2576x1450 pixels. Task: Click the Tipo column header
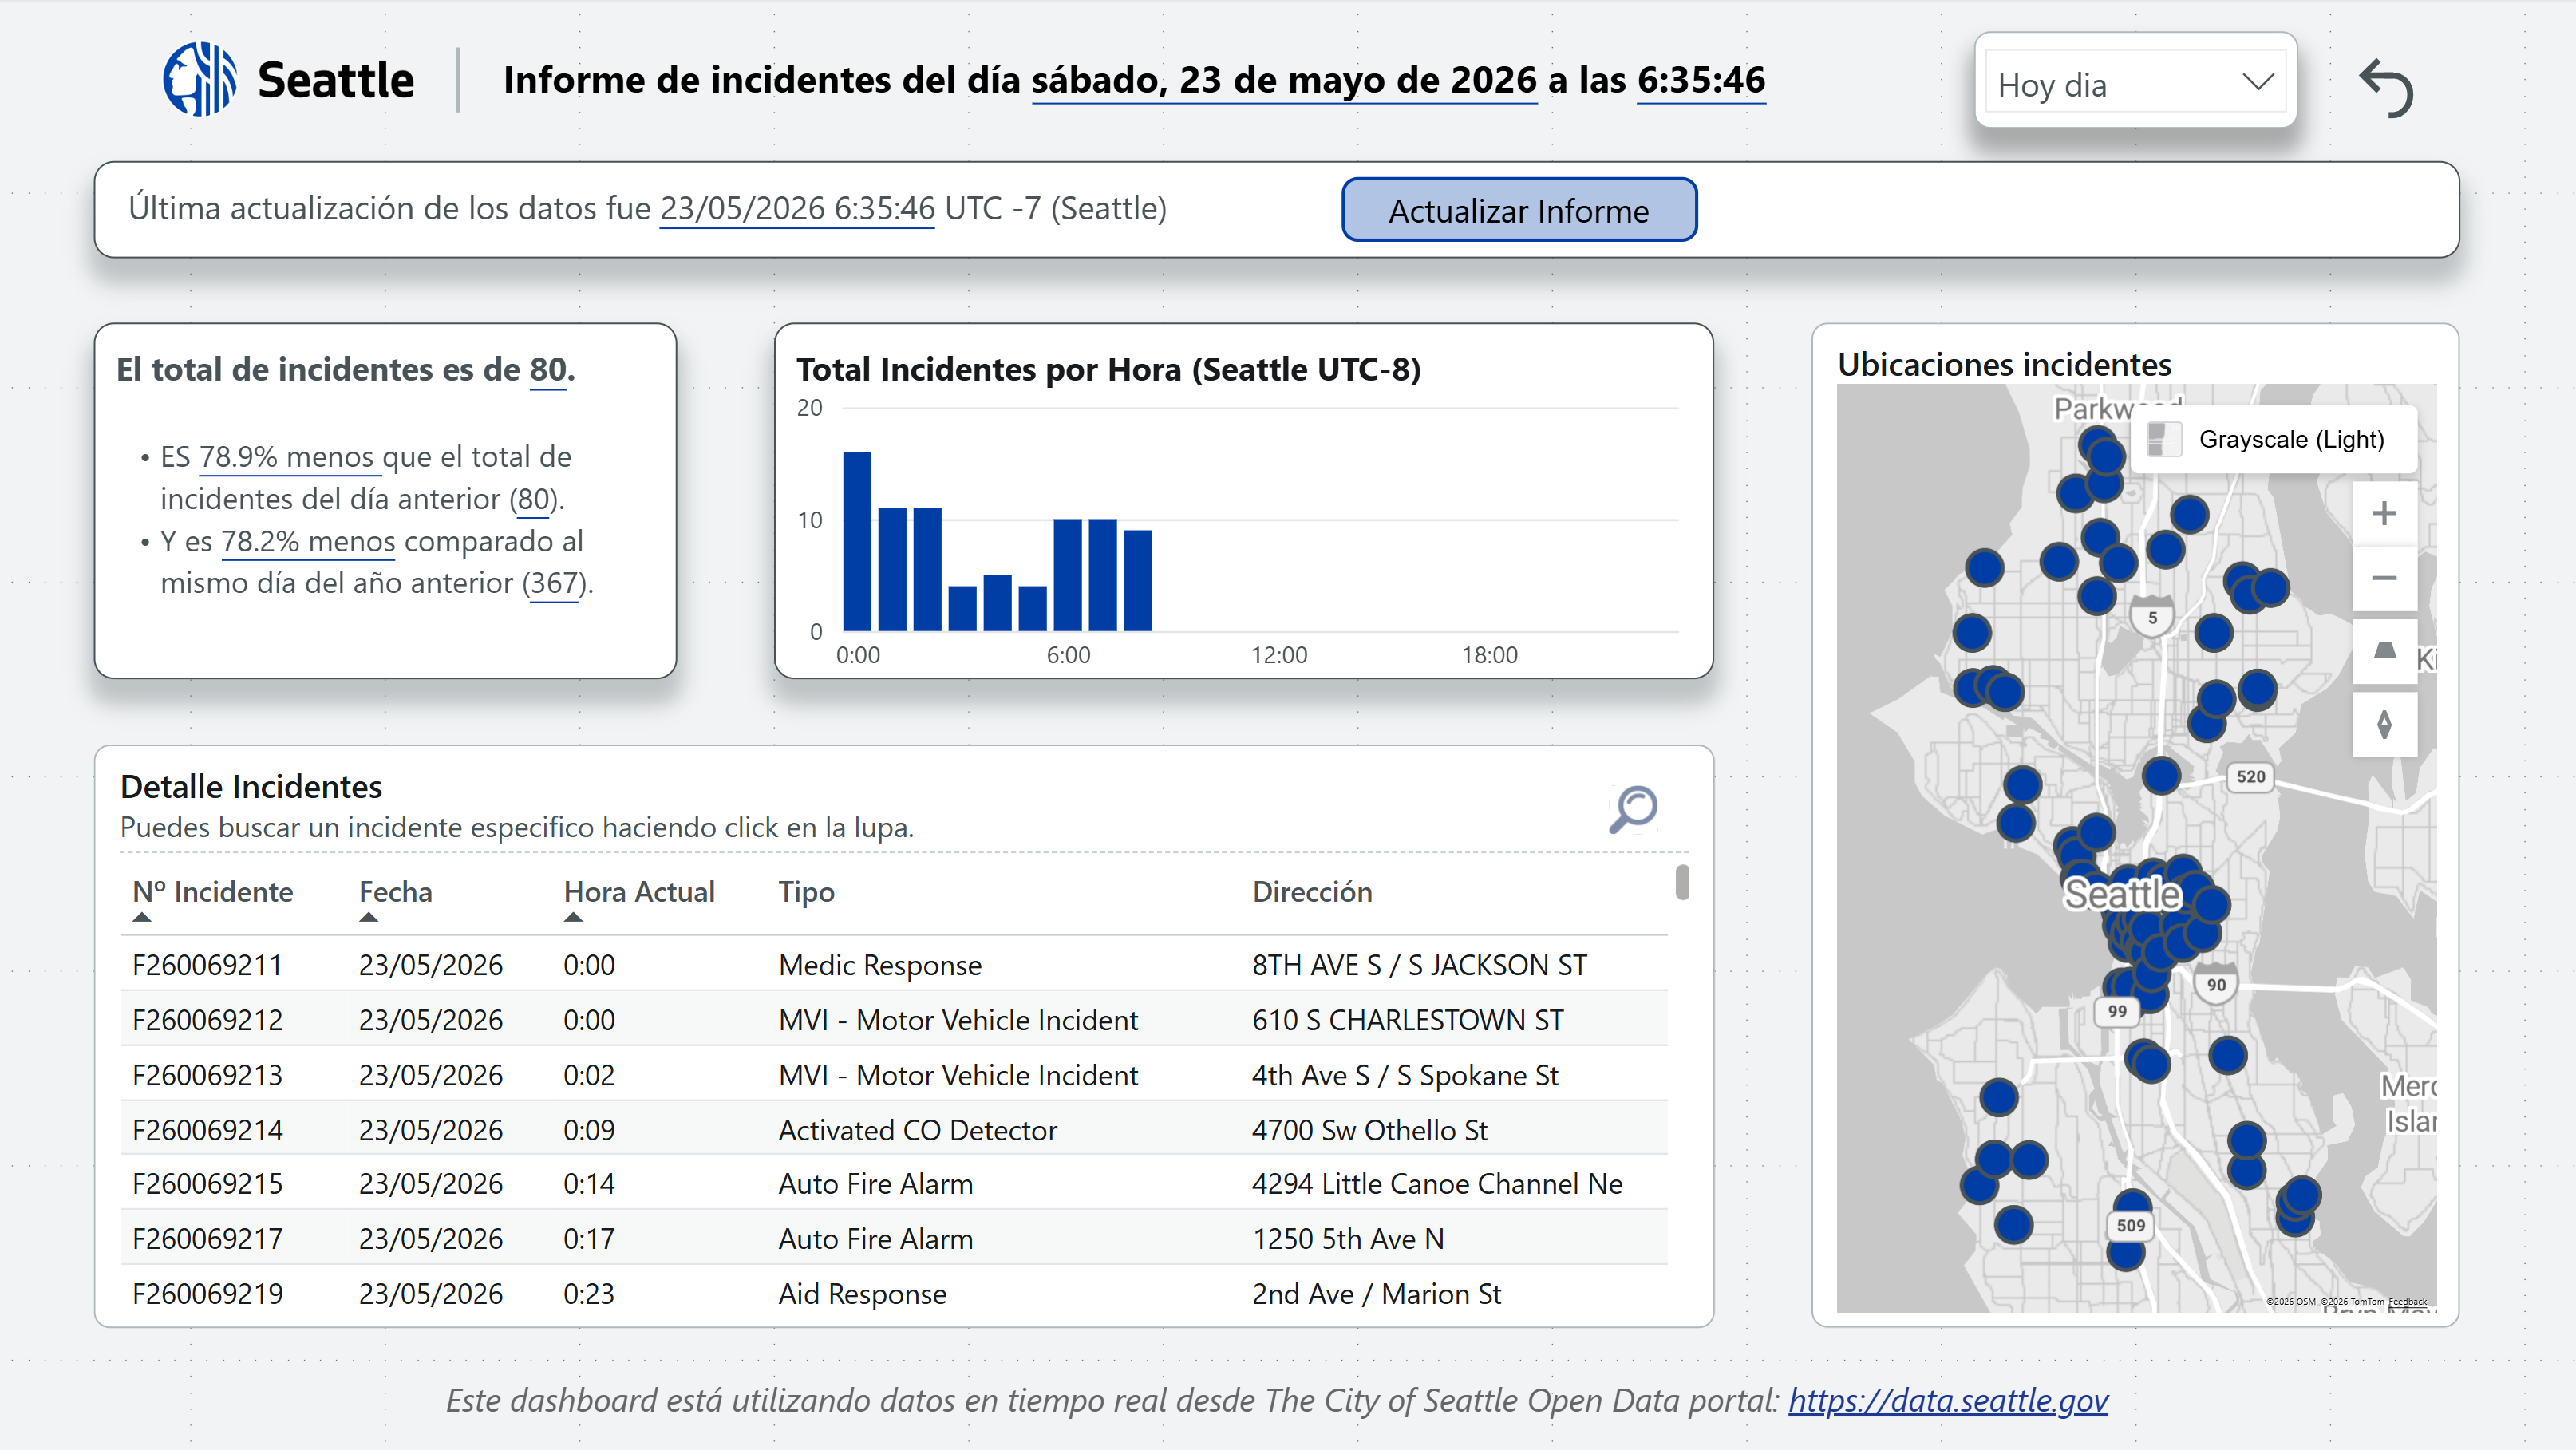[806, 892]
